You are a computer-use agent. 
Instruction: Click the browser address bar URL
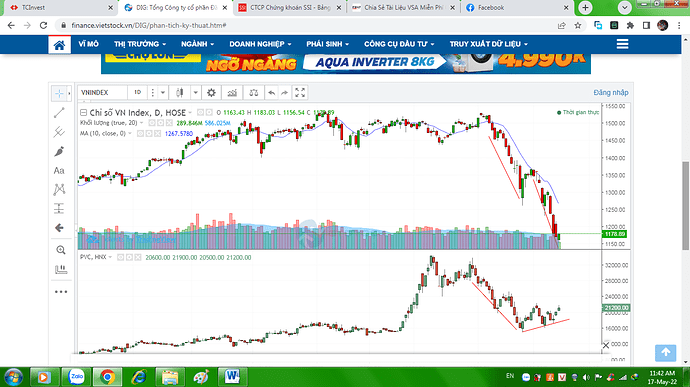click(149, 26)
